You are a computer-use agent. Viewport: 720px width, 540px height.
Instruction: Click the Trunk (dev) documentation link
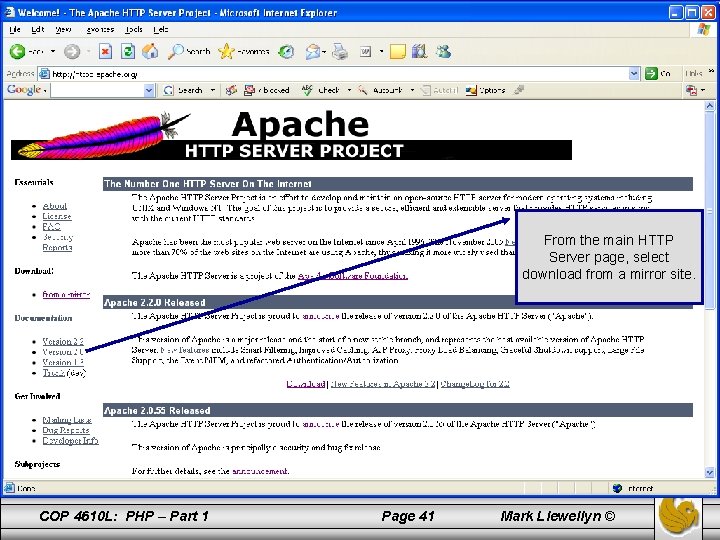coord(64,373)
